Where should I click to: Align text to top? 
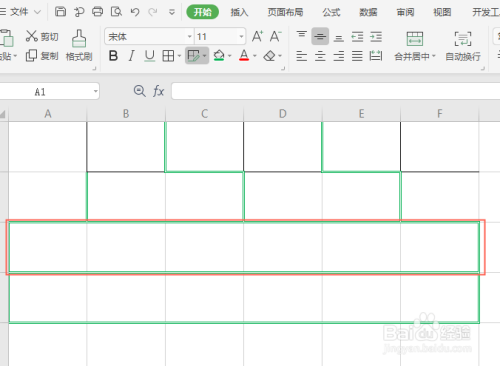(302, 36)
